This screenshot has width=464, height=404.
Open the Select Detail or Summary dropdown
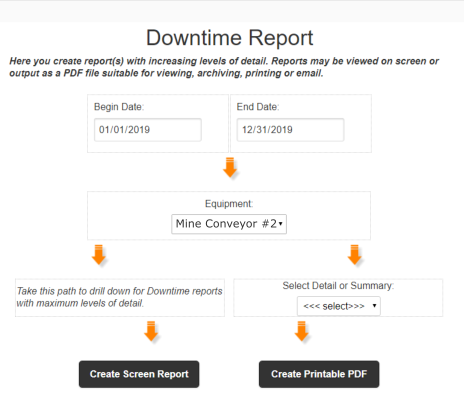point(339,306)
